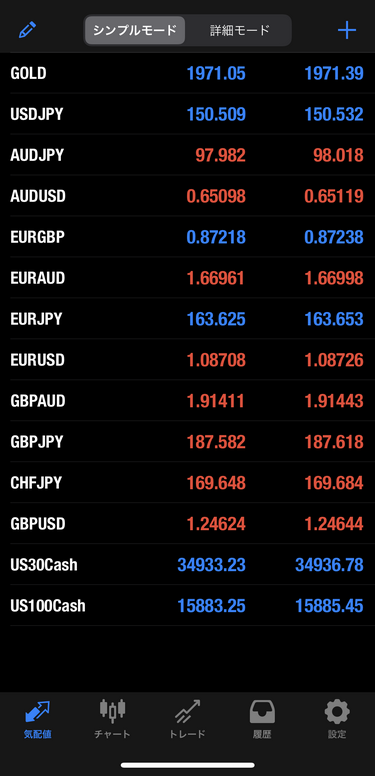Select the EURAUD symbol row
This screenshot has width=375, height=776.
coord(188,278)
